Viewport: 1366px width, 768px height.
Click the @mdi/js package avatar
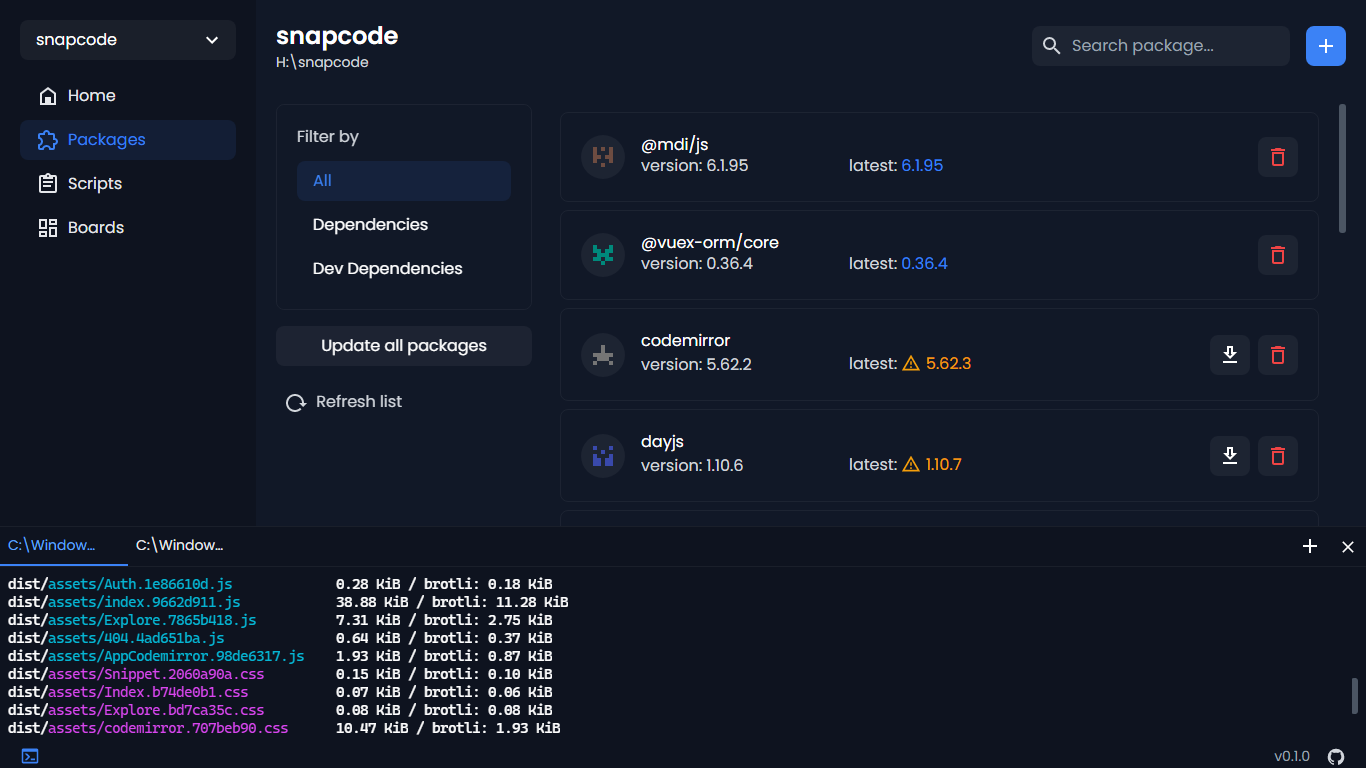tap(603, 157)
